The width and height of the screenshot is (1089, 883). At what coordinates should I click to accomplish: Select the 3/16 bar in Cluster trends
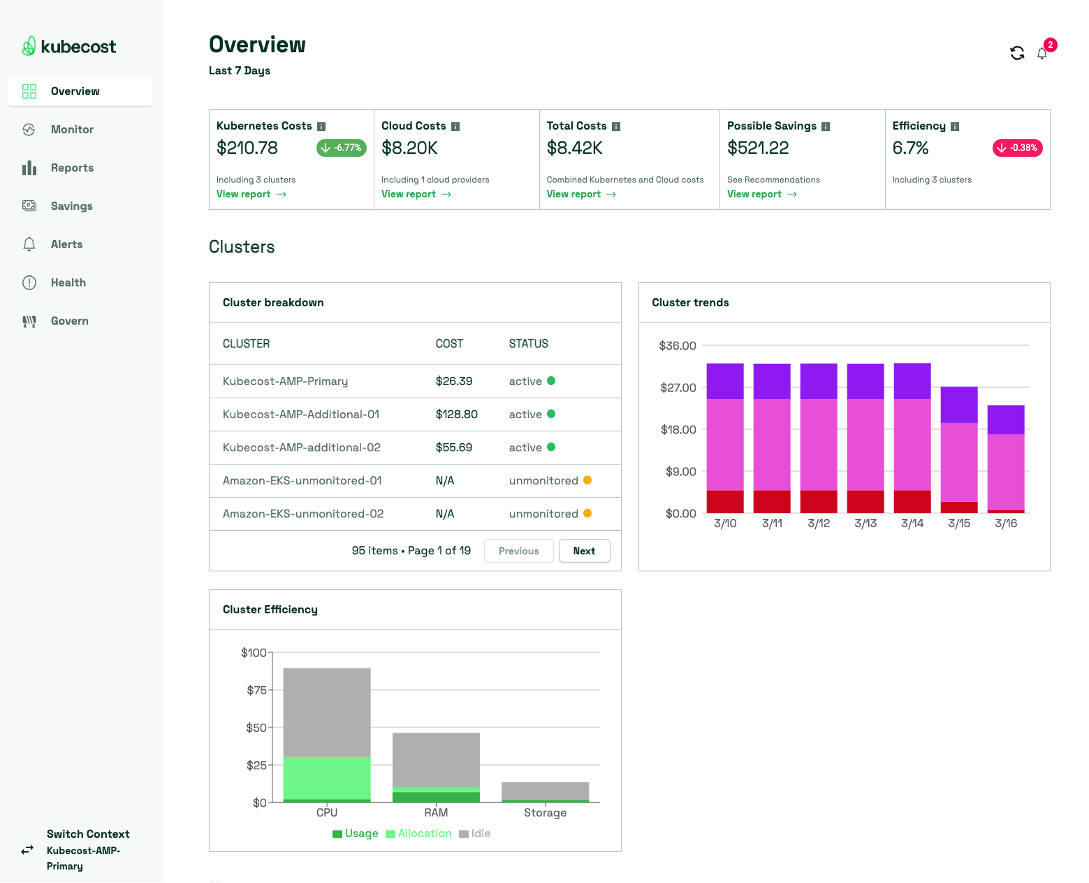1007,460
